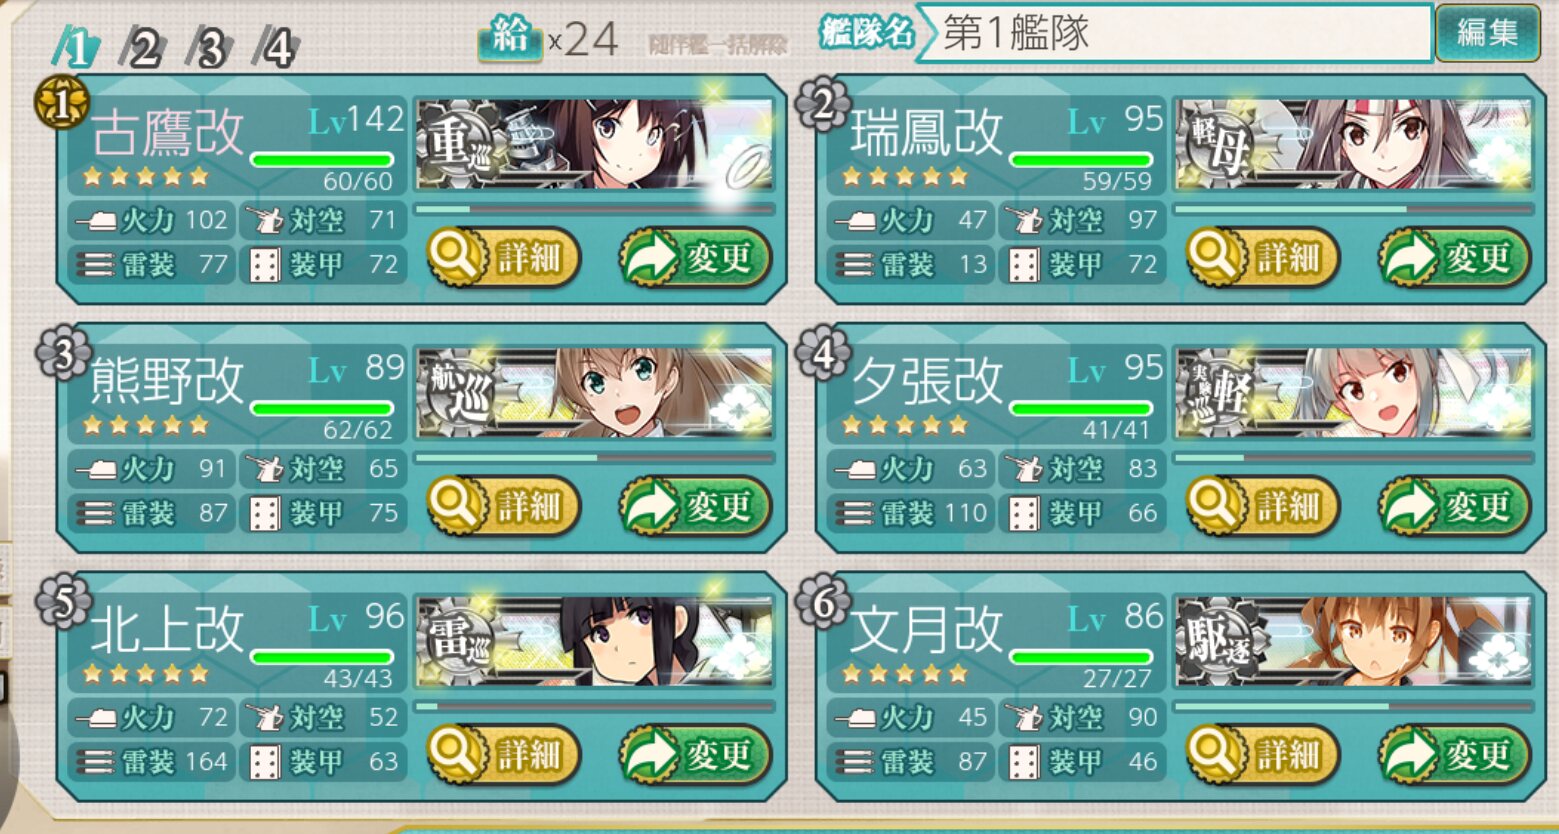Open fleet tab 4
The height and width of the screenshot is (834, 1559).
coord(275,48)
